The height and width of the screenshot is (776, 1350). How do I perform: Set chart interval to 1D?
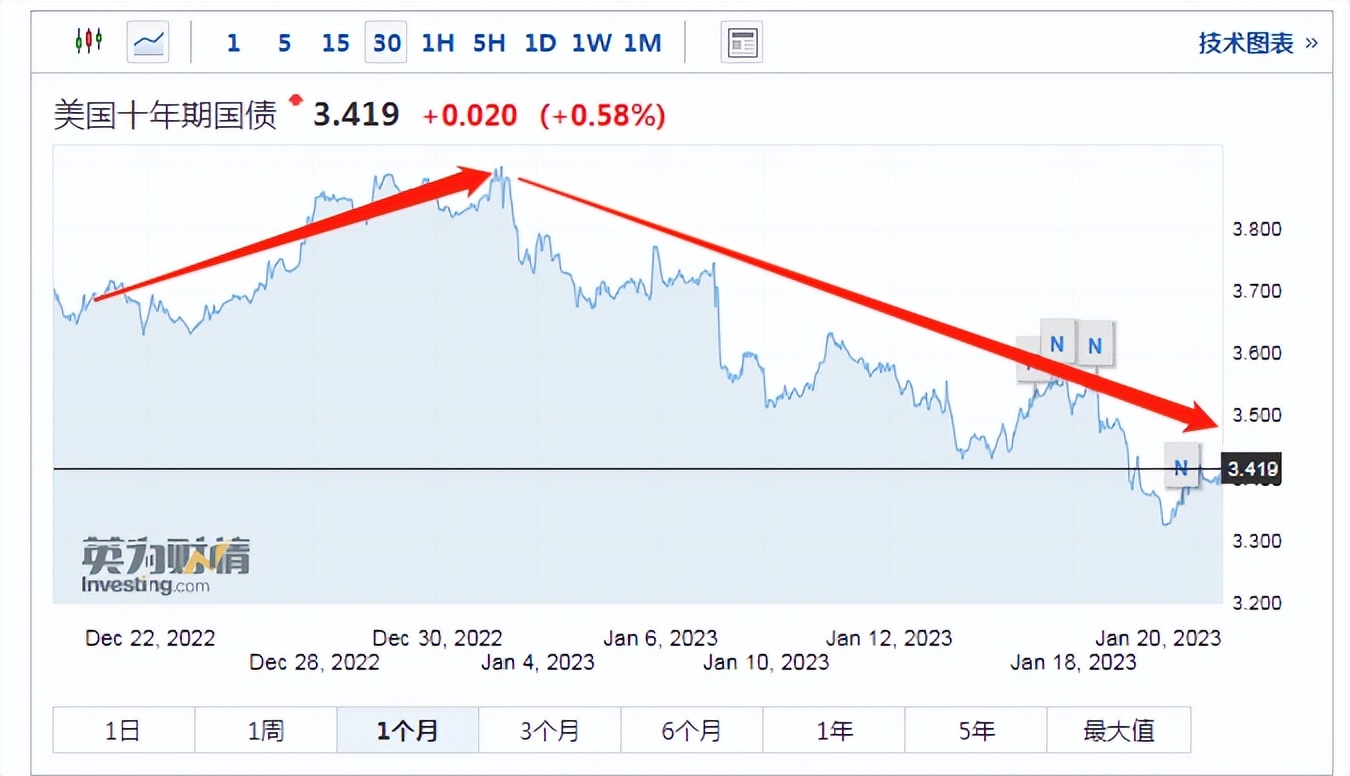(x=540, y=43)
